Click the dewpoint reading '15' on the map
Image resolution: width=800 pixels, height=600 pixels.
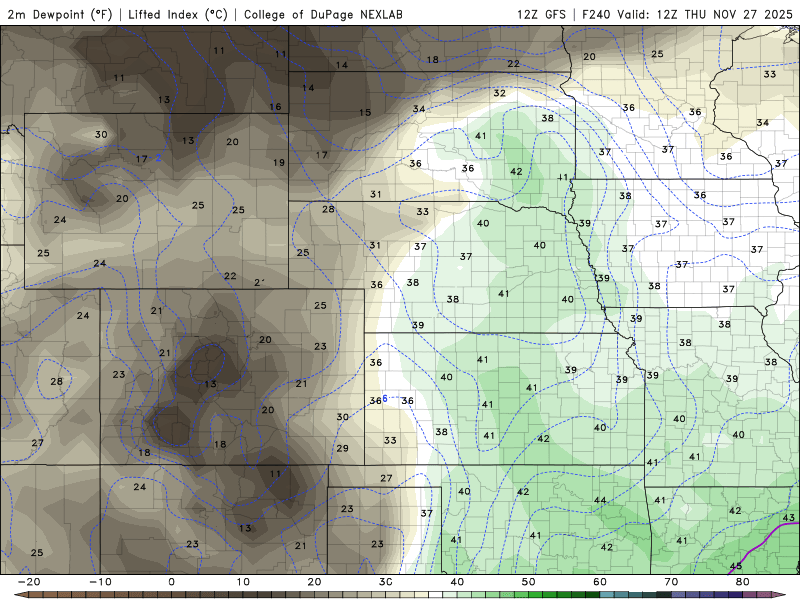pos(365,112)
